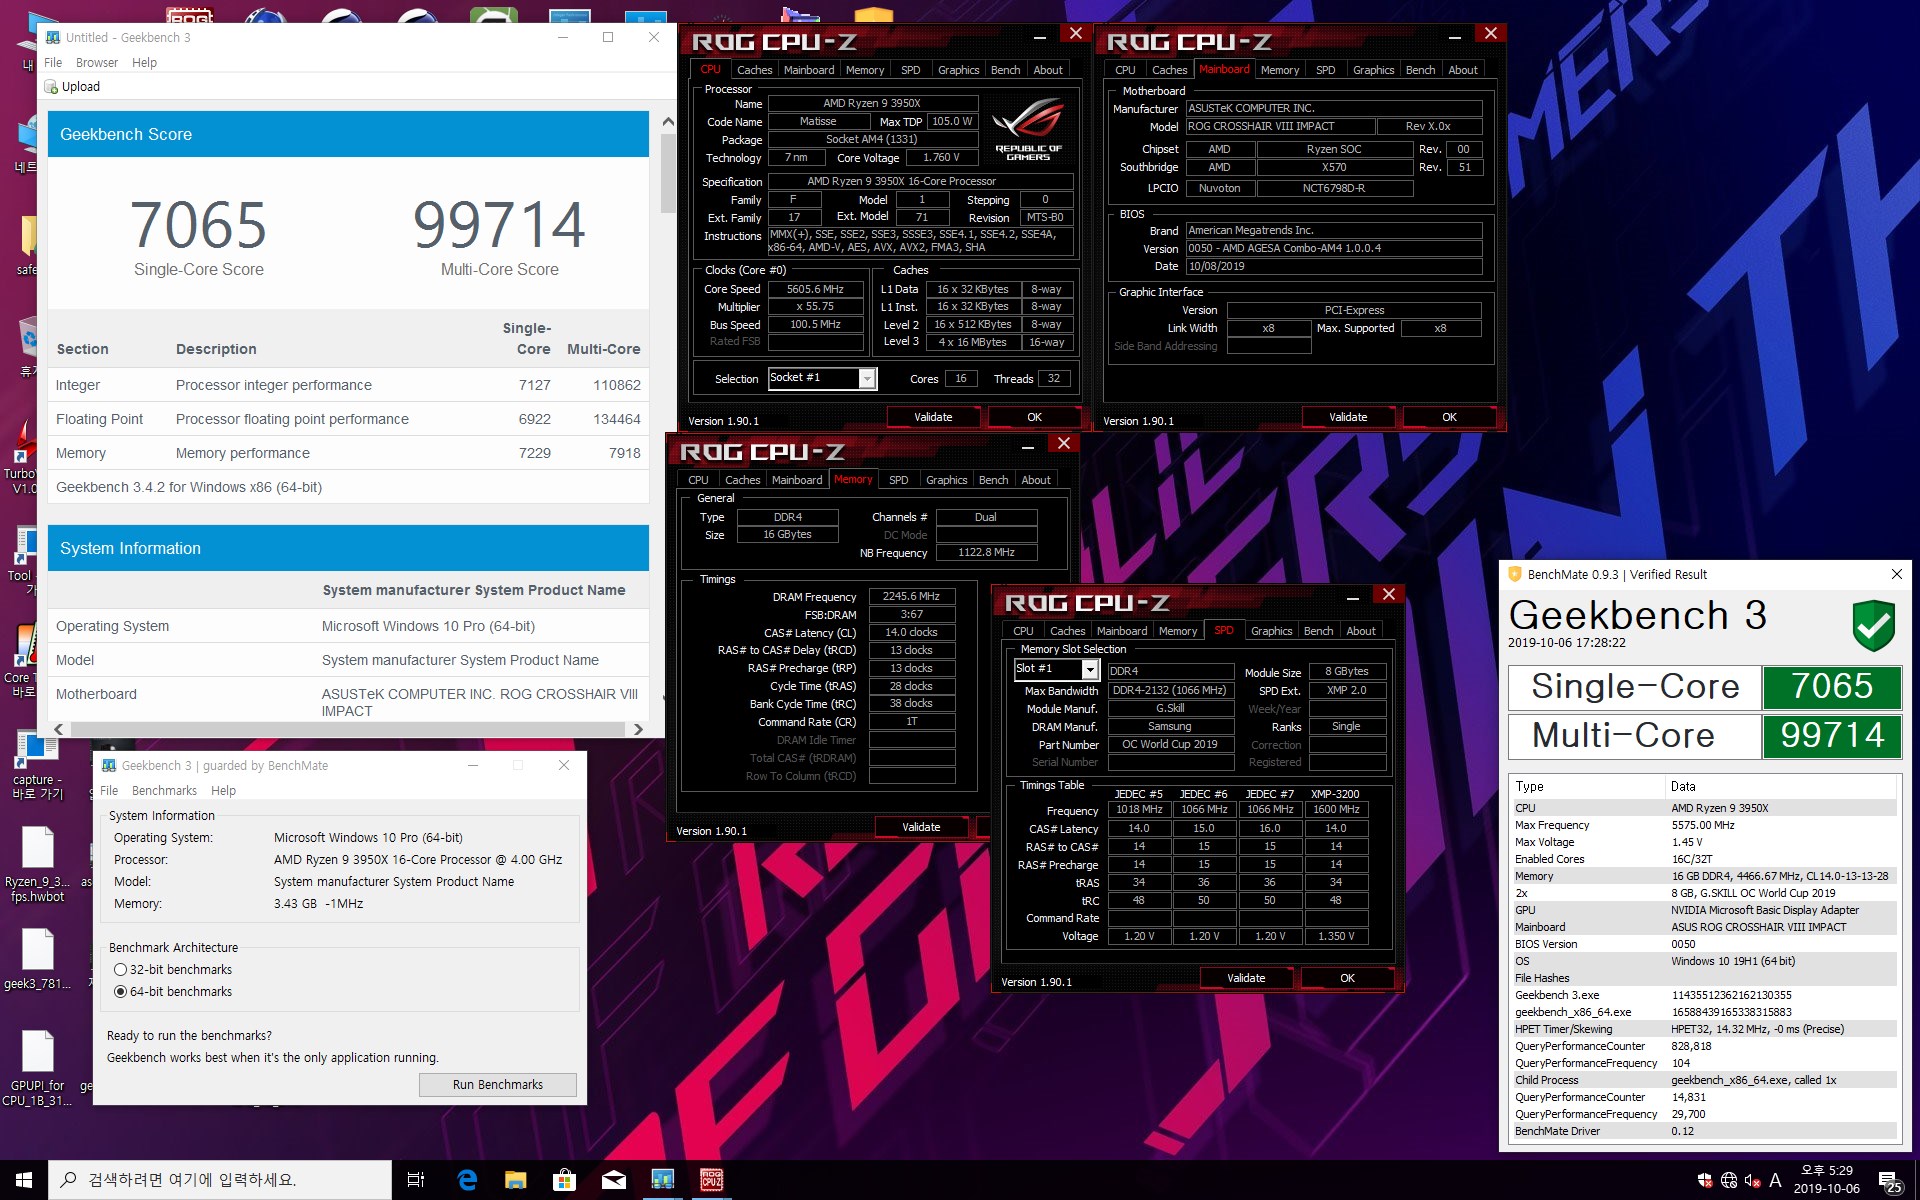Click Run Benchmarks button
This screenshot has height=1200, width=1920.
pos(497,1085)
